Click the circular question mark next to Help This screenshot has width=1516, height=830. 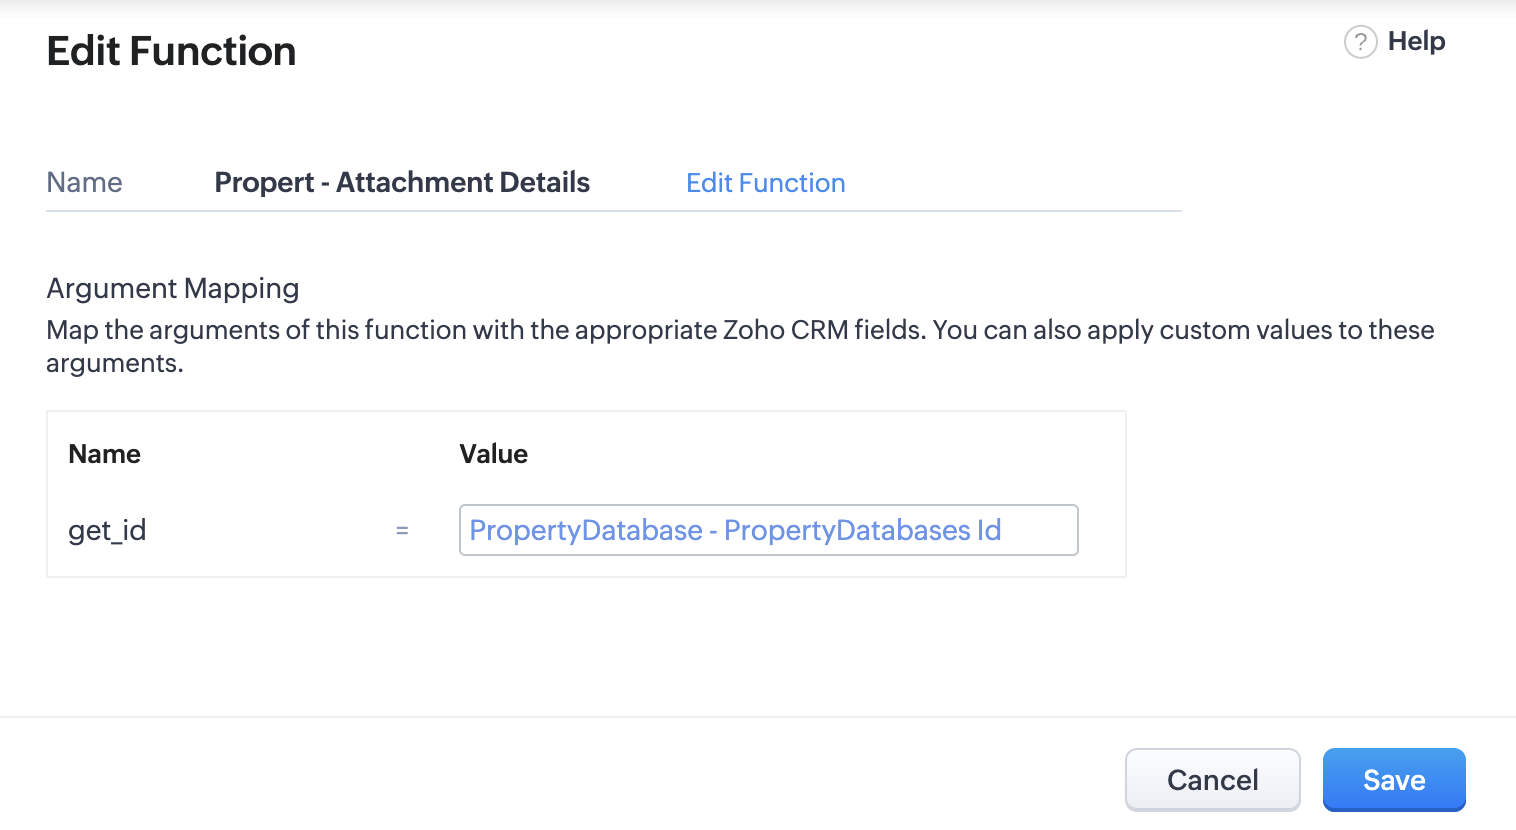1360,43
